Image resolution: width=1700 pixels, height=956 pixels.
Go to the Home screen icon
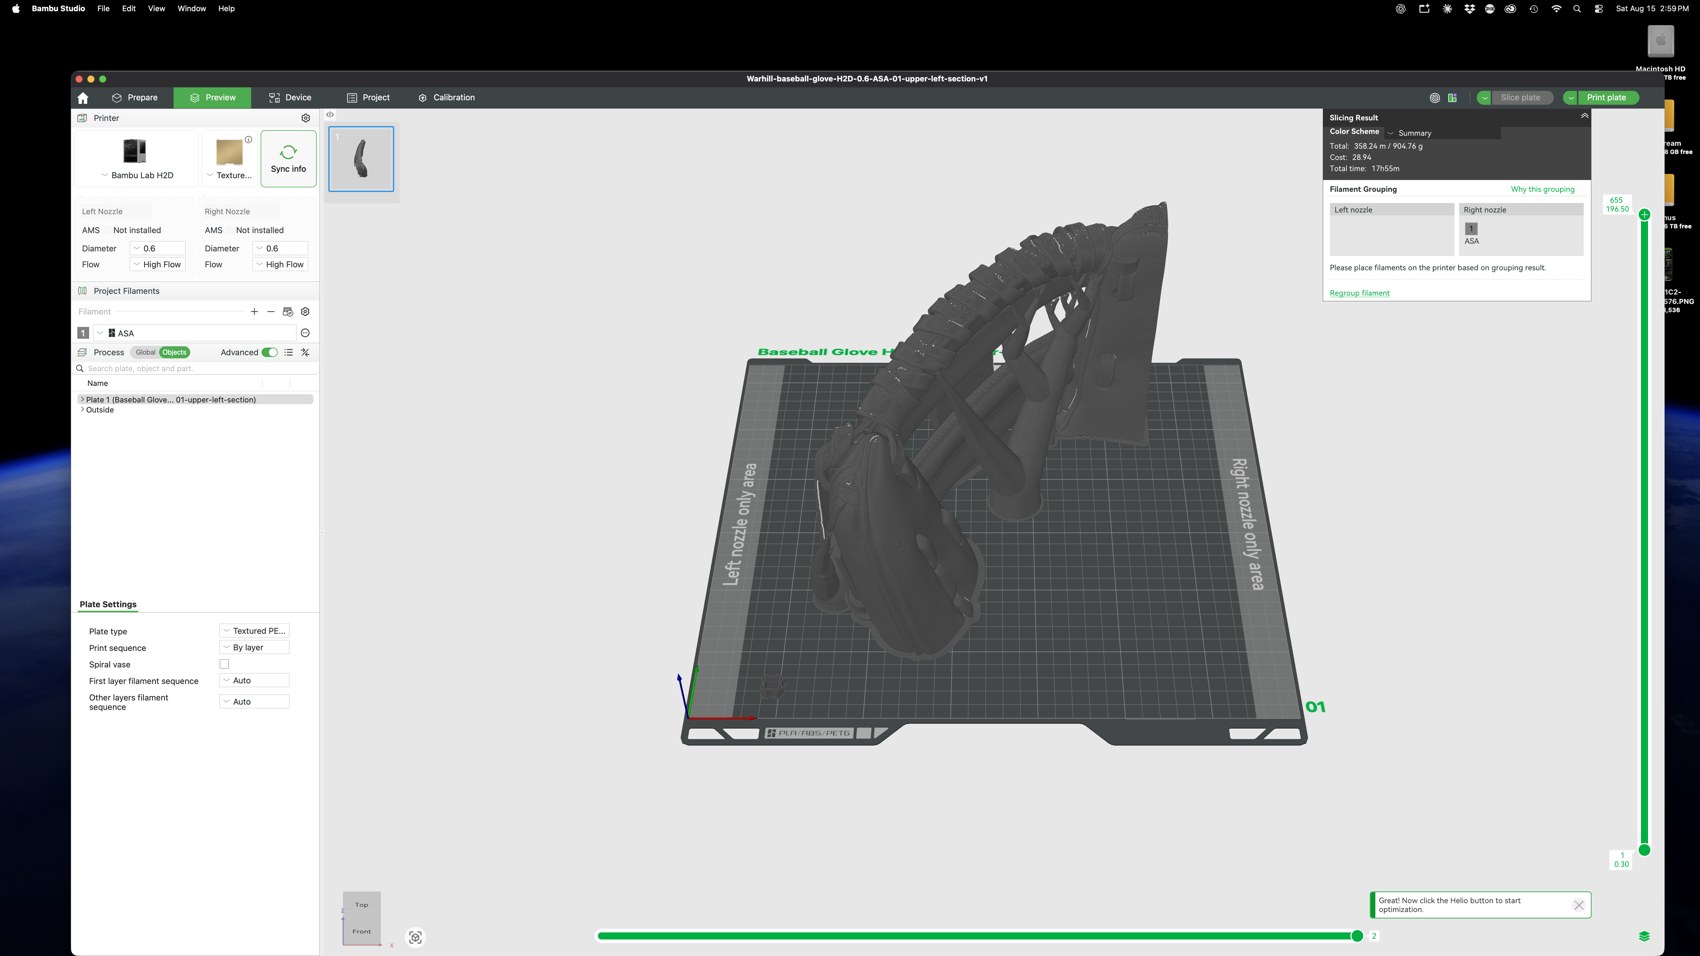coord(83,98)
